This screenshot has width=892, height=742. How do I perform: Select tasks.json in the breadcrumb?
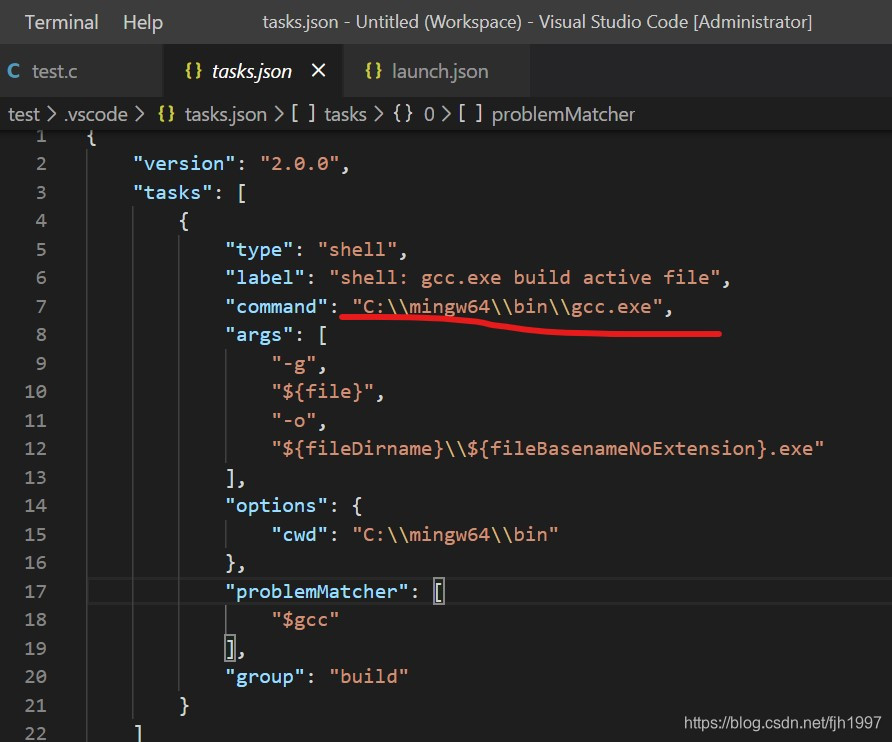tap(225, 114)
